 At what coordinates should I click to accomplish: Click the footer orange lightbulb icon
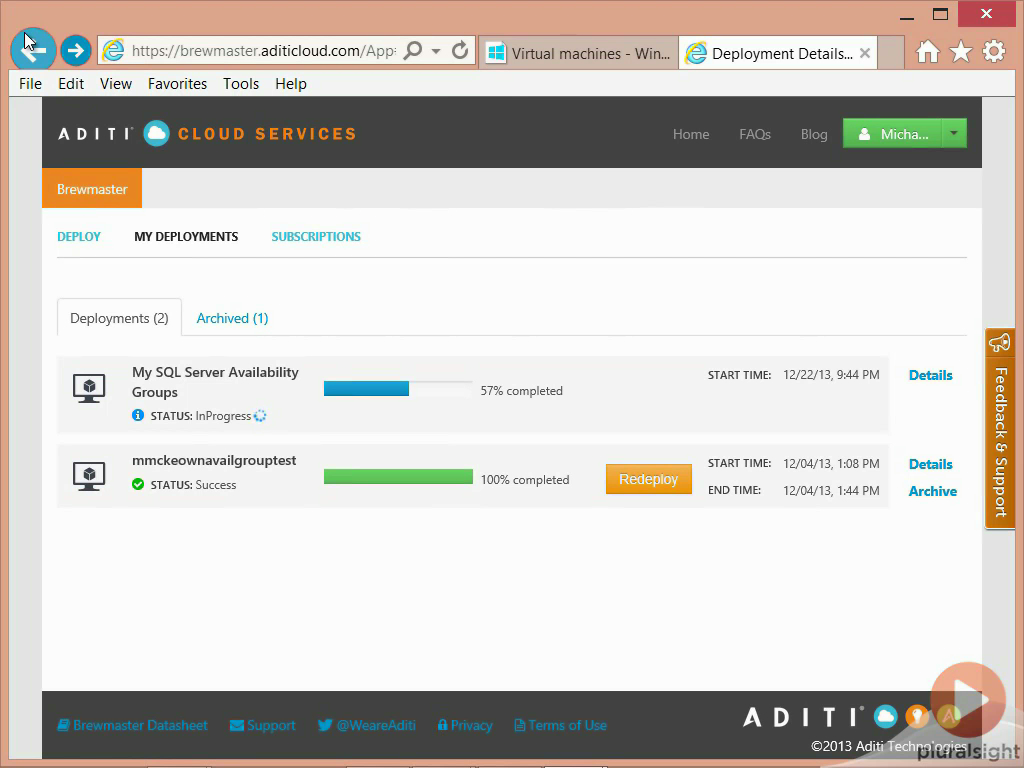pyautogui.click(x=917, y=716)
